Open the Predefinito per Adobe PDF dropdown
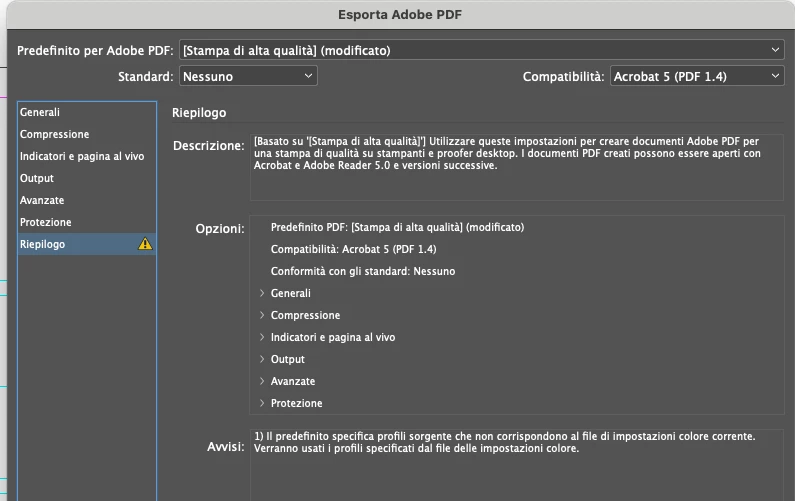The image size is (795, 501). (x=482, y=50)
